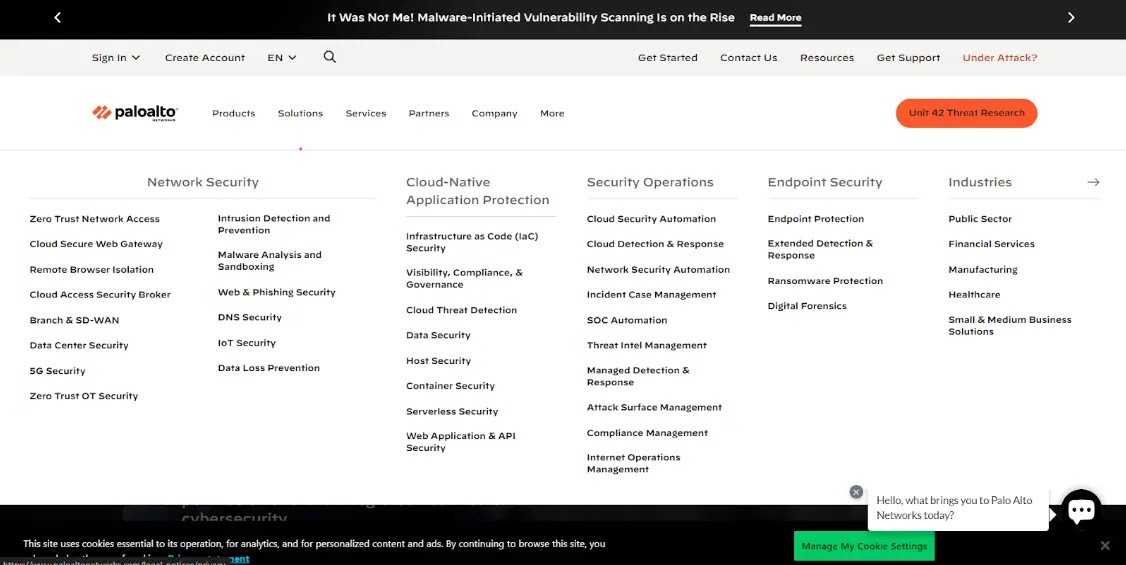Open the site search magnifier icon

[x=330, y=57]
